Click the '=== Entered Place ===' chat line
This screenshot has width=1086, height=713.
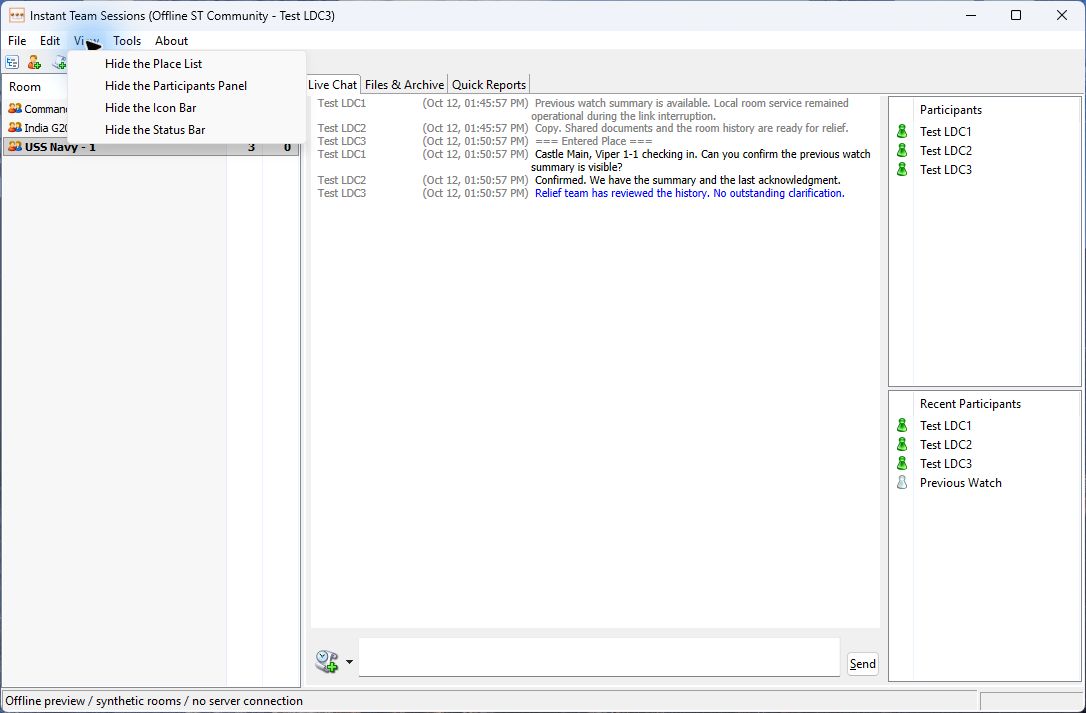[x=594, y=141]
